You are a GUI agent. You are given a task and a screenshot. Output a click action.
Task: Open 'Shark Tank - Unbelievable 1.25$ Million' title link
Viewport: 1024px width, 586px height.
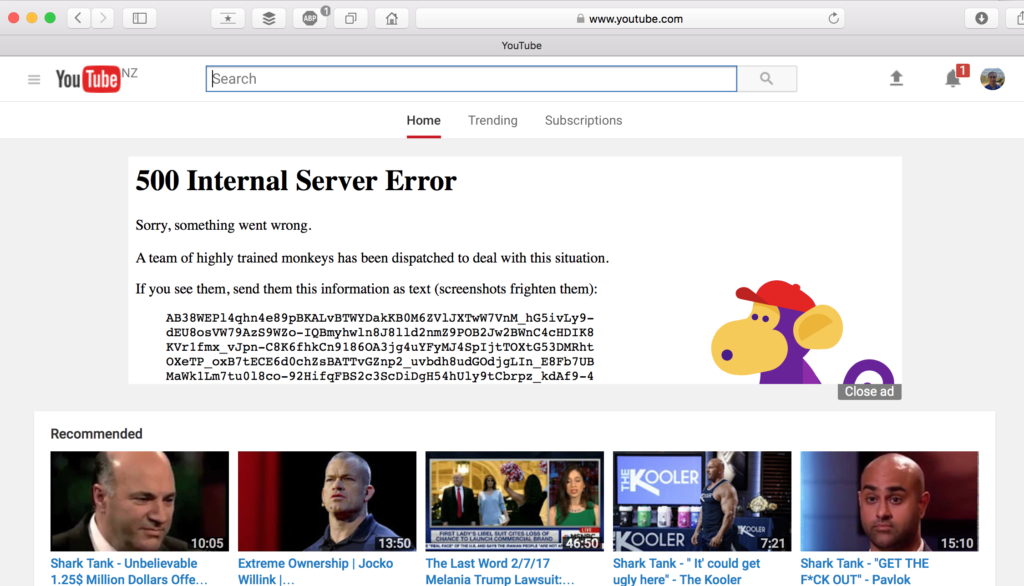pos(129,572)
